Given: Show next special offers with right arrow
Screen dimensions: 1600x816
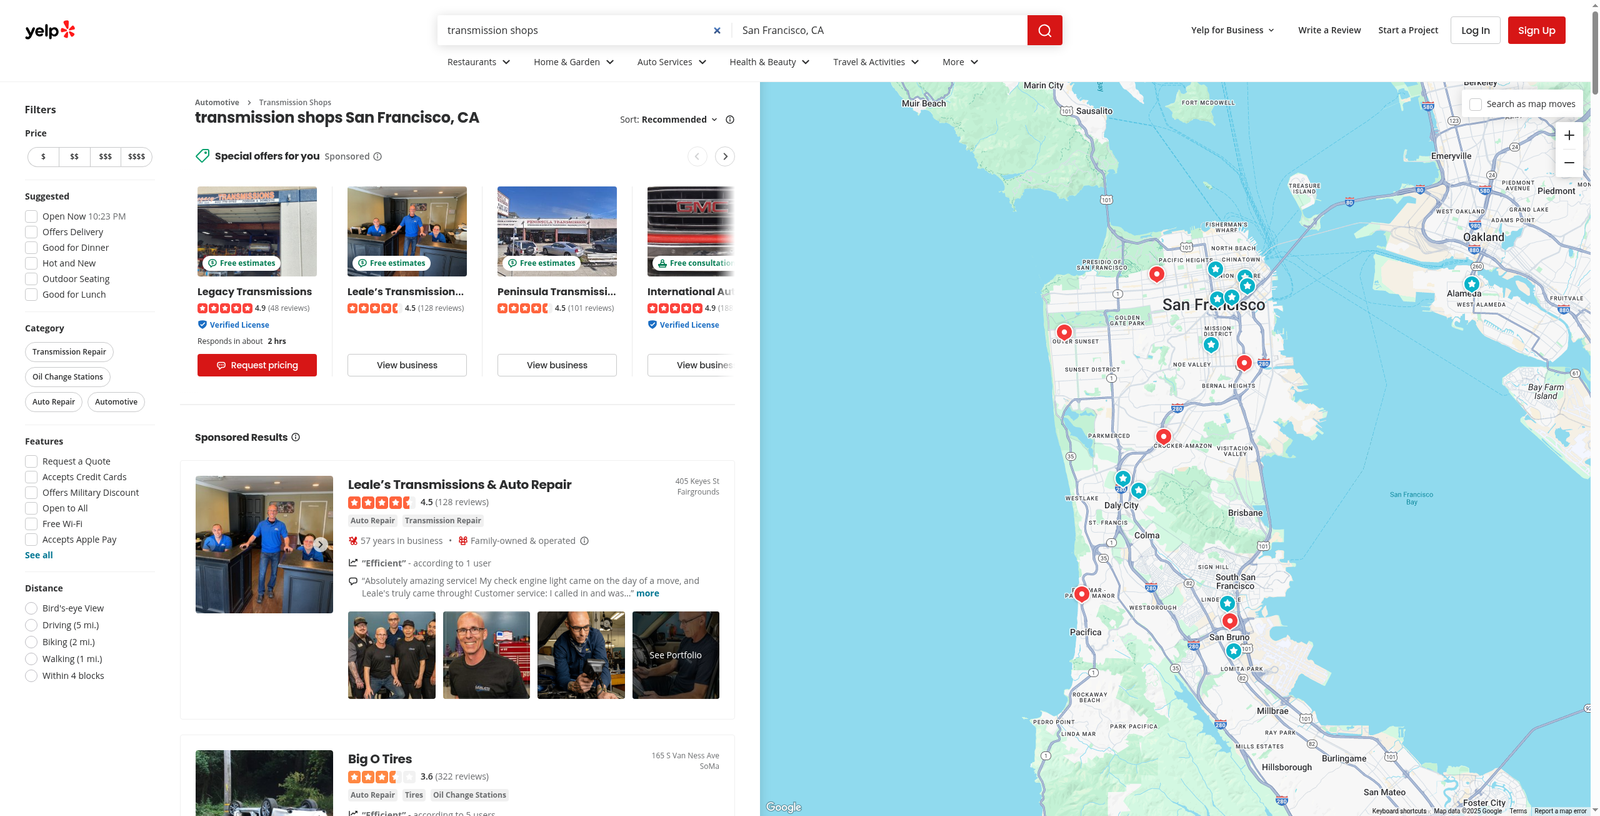Looking at the screenshot, I should (x=725, y=156).
